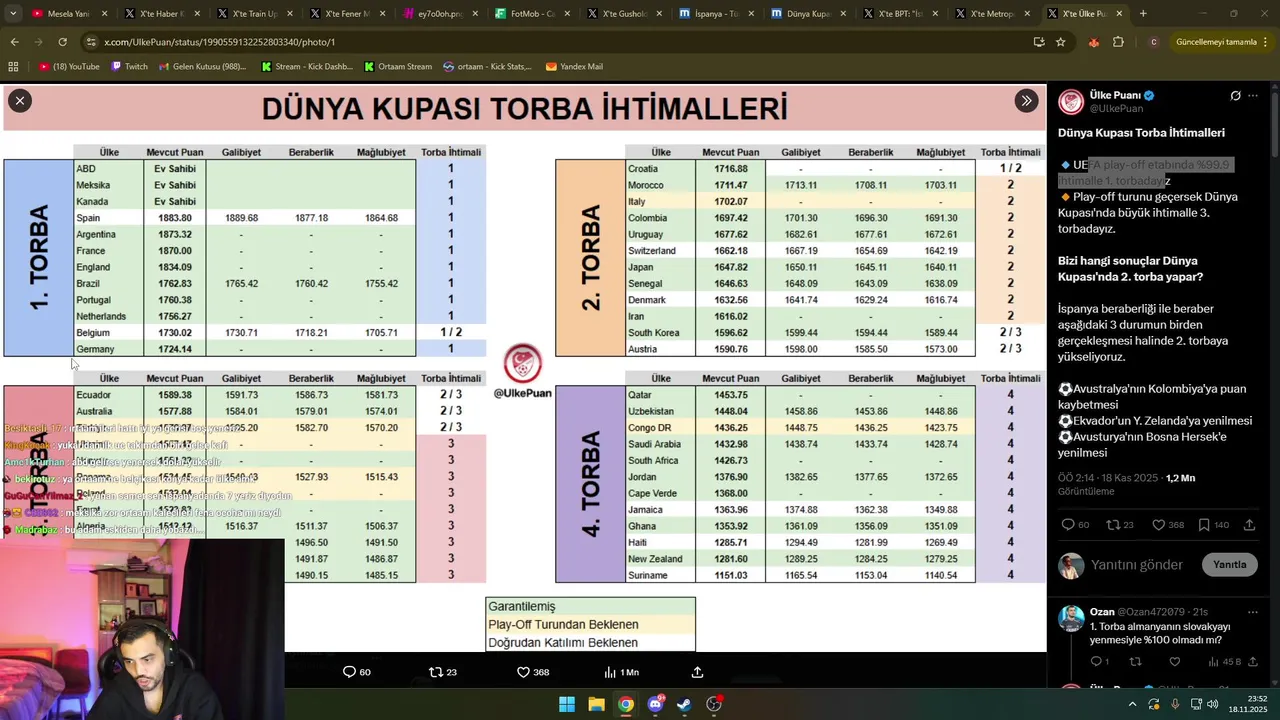The height and width of the screenshot is (720, 1280).
Task: Open the Windows Start menu
Action: tap(567, 704)
